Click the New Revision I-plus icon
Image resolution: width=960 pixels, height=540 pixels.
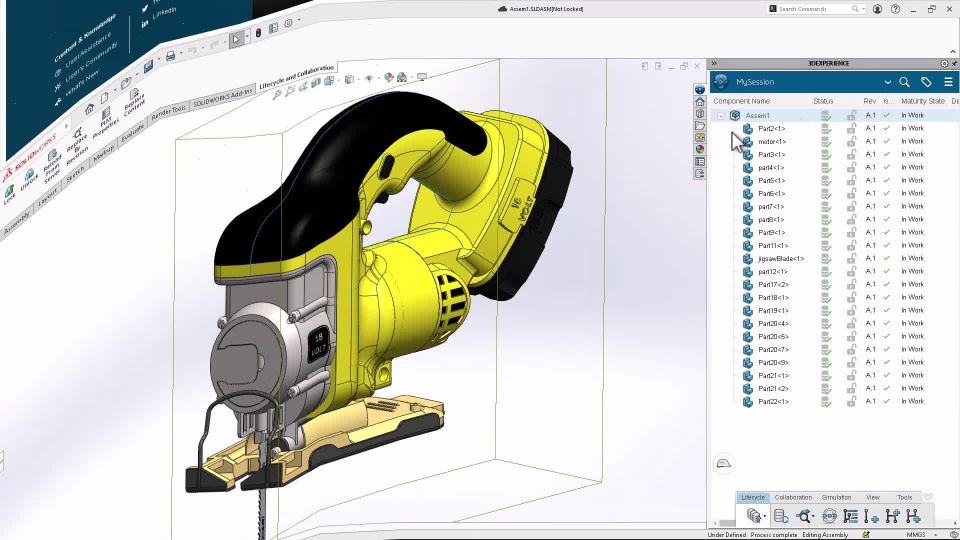click(x=871, y=516)
